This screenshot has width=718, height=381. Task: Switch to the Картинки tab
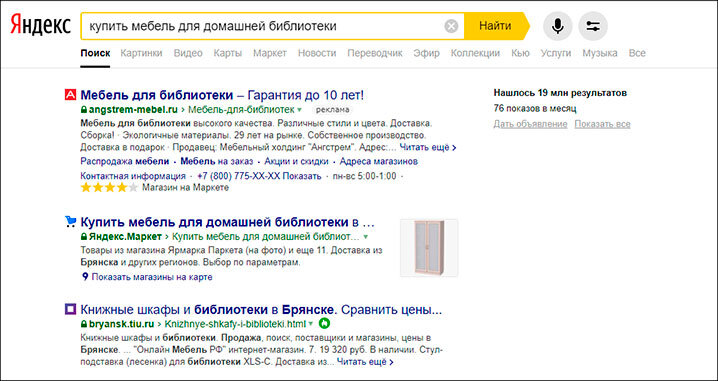pyautogui.click(x=141, y=53)
